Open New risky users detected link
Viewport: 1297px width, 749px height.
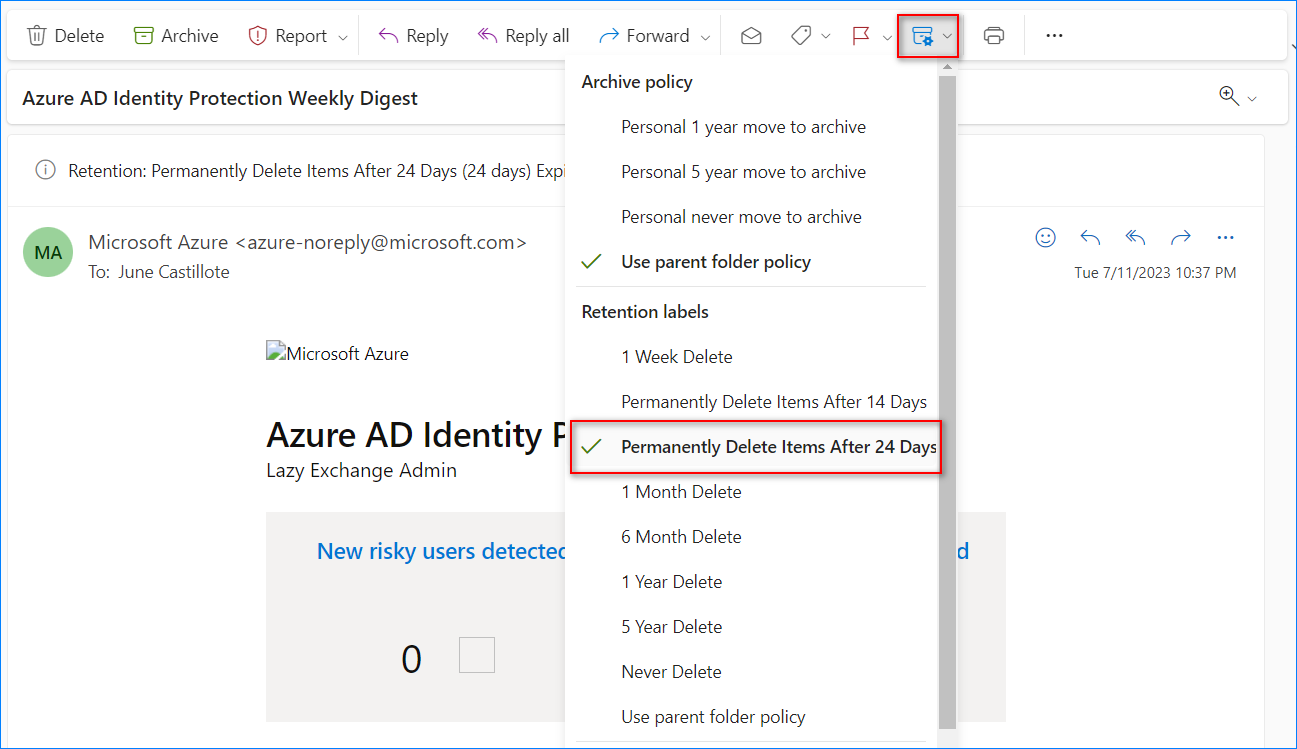441,551
